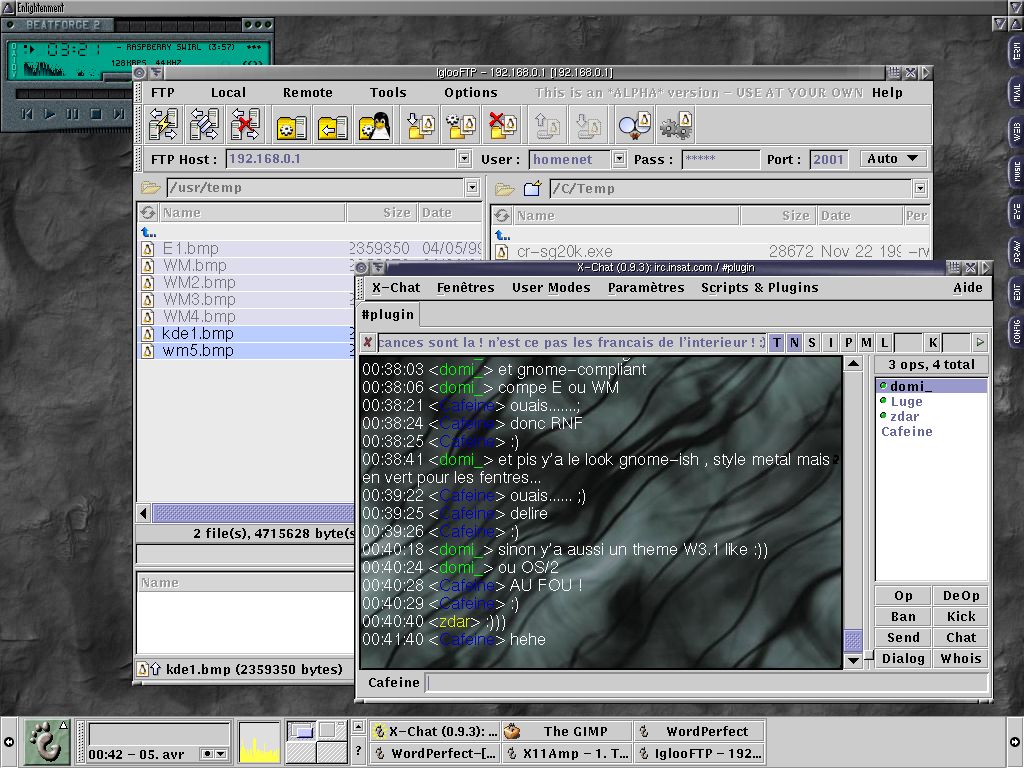Viewport: 1024px width, 768px height.
Task: Click the Connect (lightning) icon in IglooFTP toolbar
Action: (x=163, y=125)
